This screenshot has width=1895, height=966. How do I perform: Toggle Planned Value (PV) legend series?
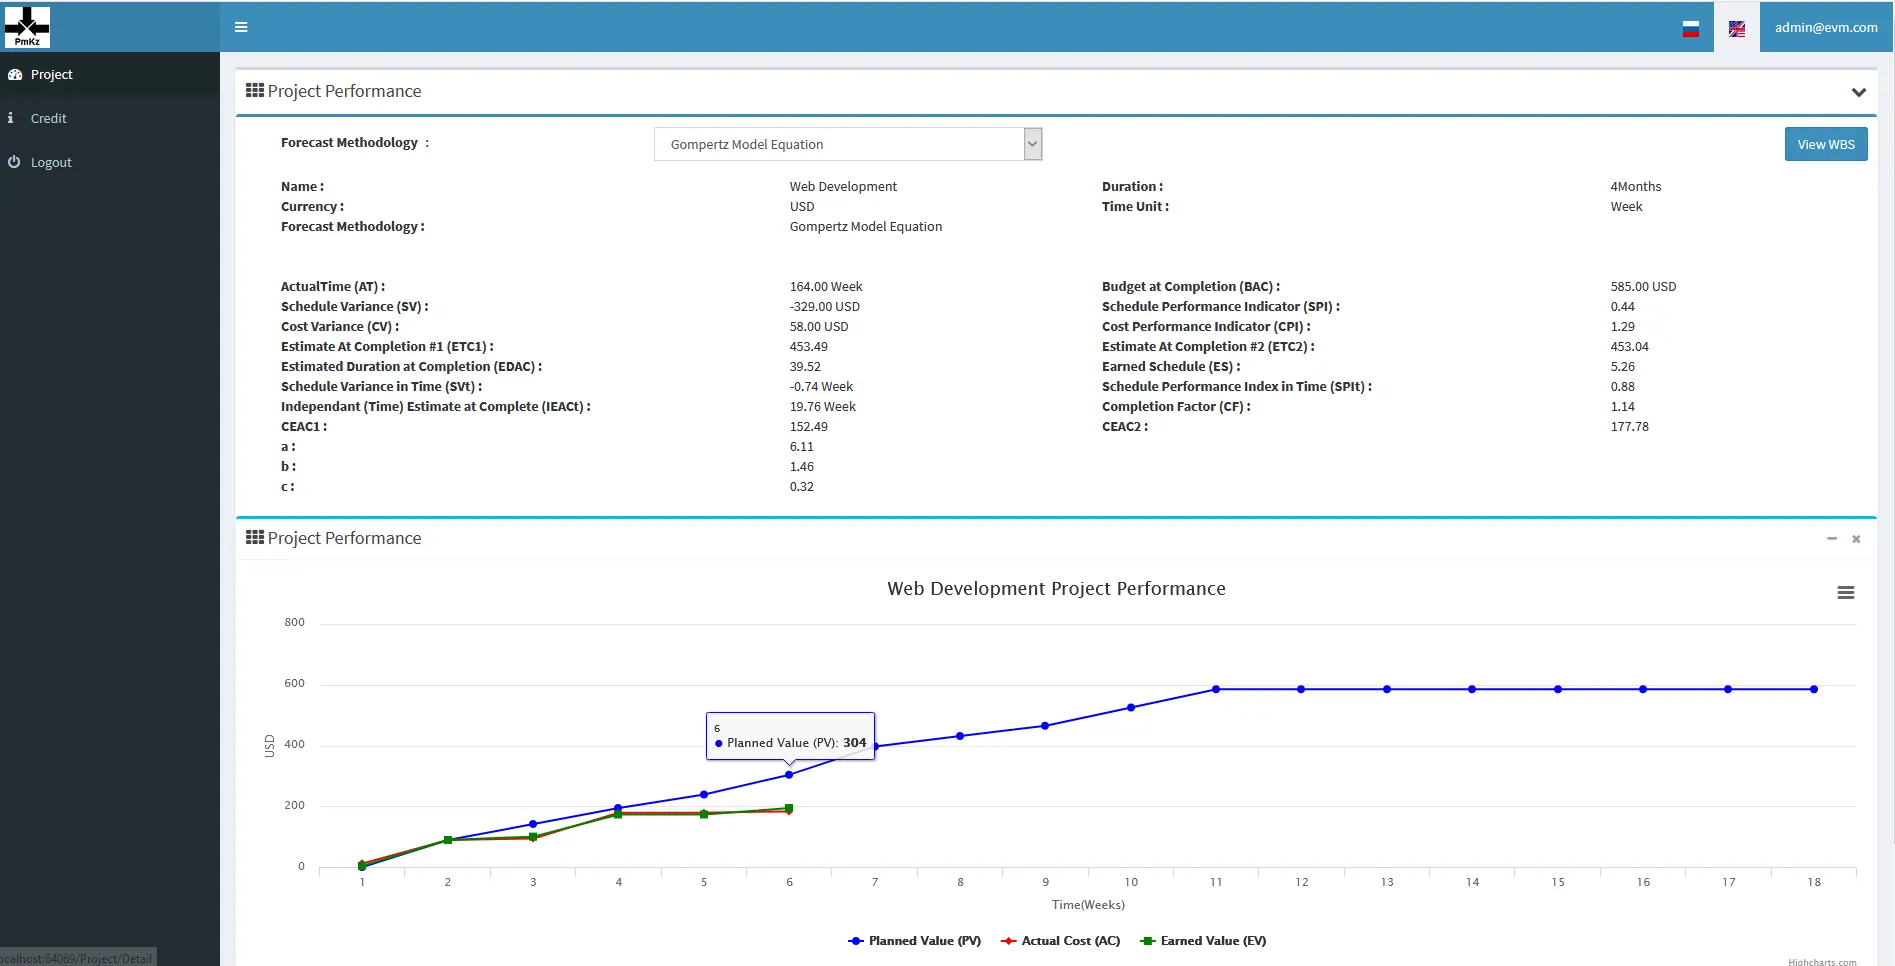click(x=914, y=941)
